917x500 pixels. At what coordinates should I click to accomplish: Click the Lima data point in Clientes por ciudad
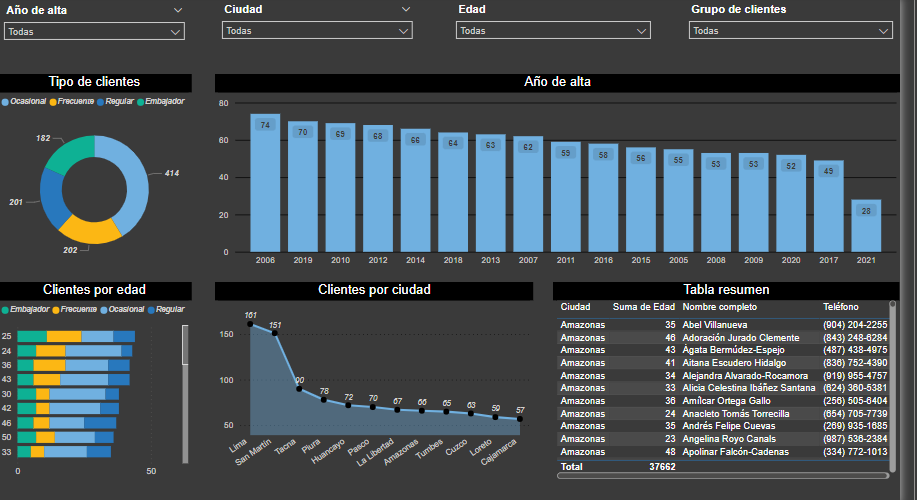click(x=250, y=324)
